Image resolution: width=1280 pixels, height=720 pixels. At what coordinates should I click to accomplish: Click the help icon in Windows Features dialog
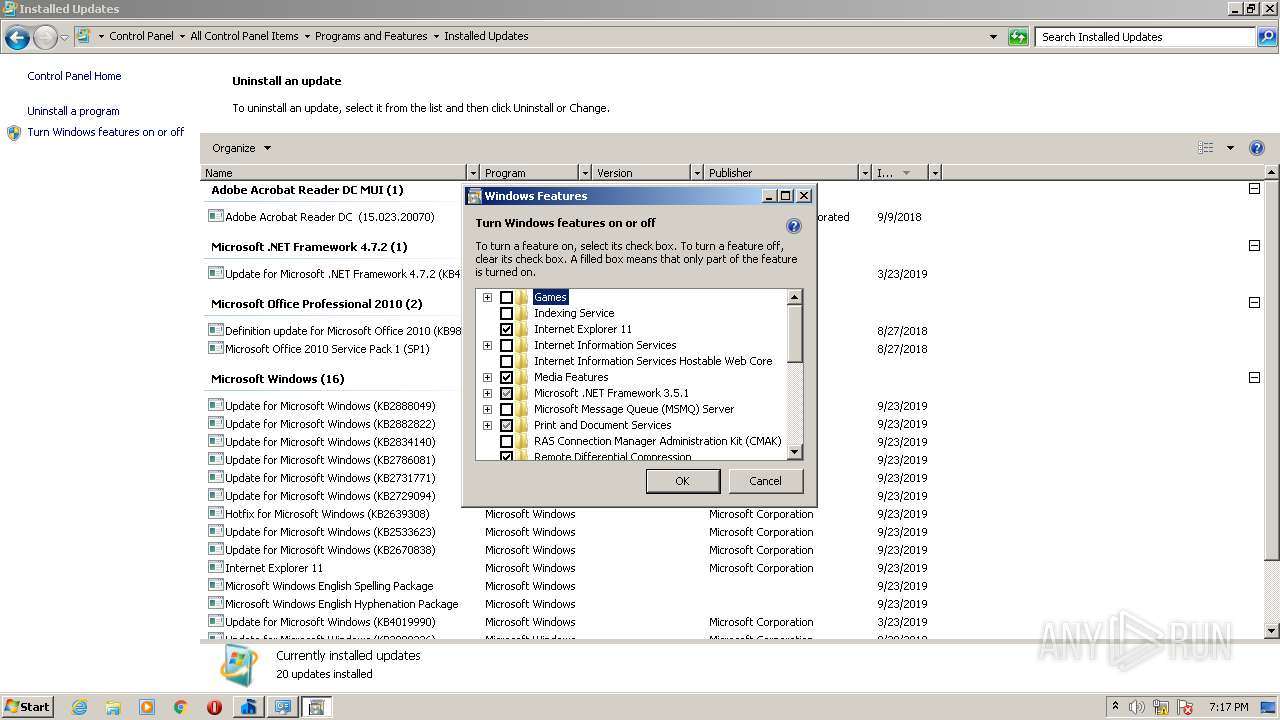[x=794, y=226]
